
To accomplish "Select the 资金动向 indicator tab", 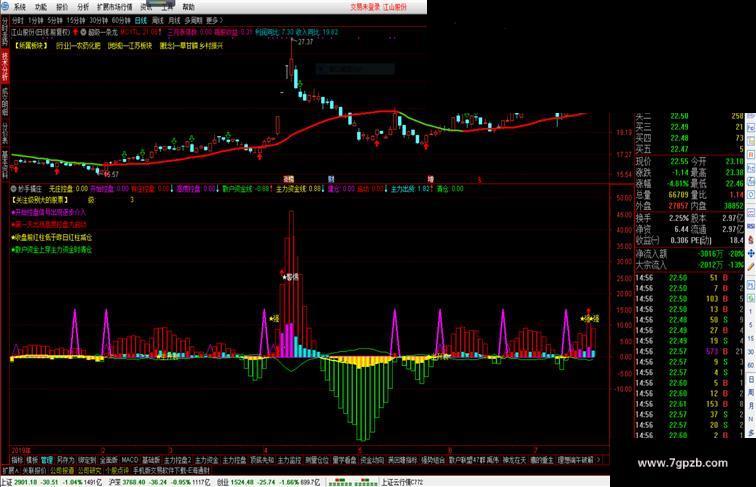I will click(372, 460).
